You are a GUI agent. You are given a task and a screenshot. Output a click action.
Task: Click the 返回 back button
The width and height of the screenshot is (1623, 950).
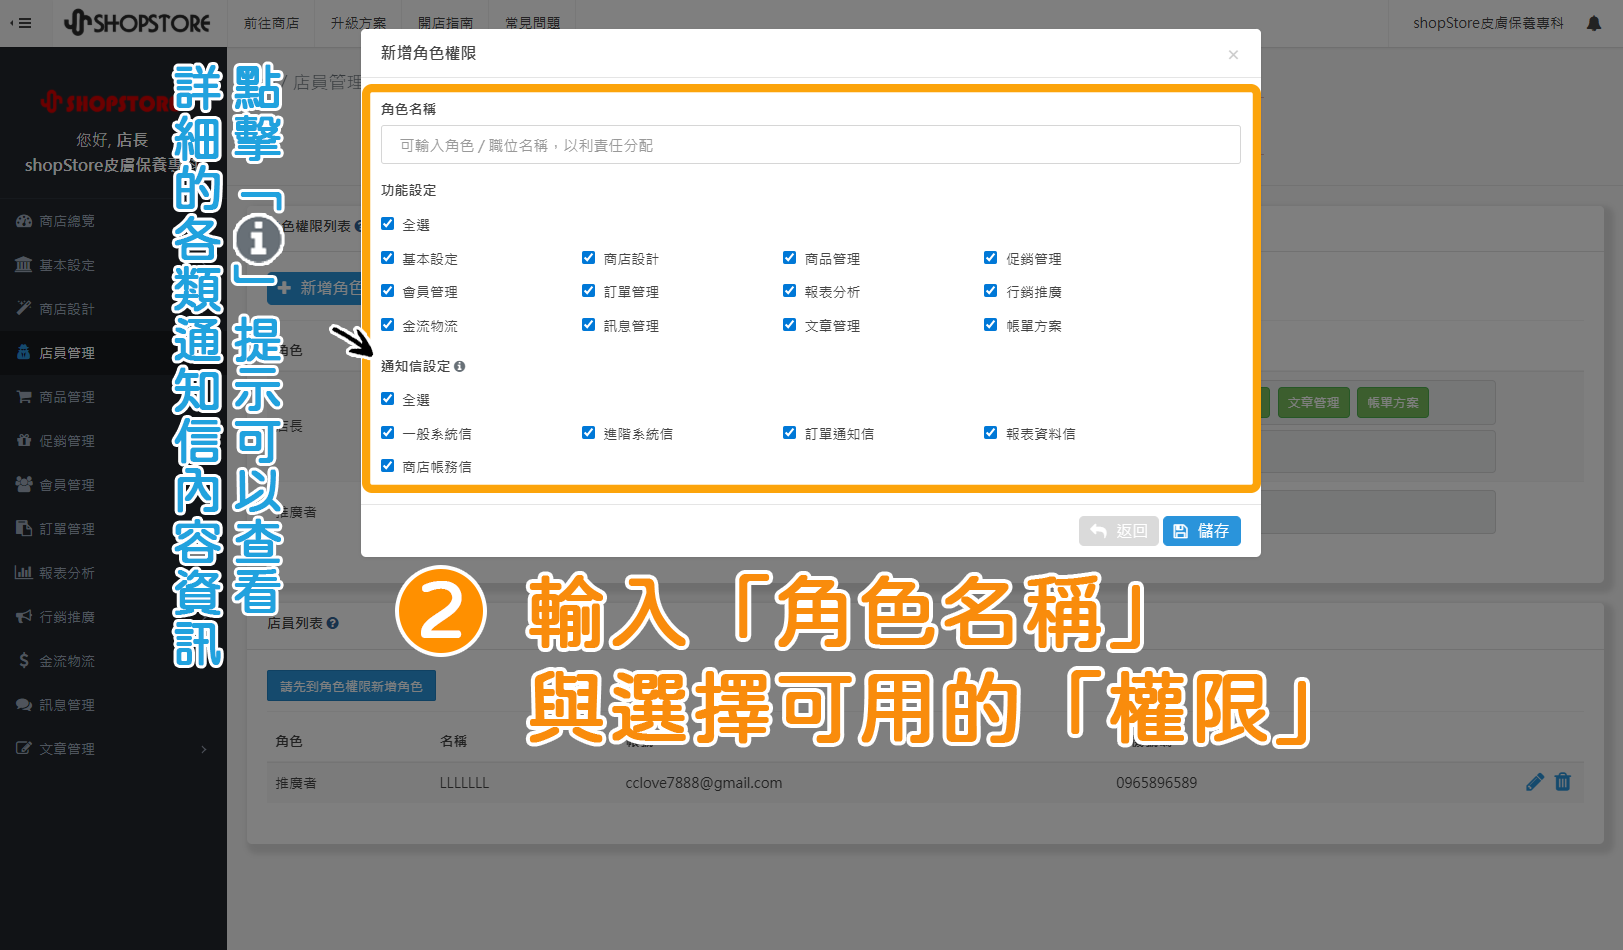coord(1118,531)
